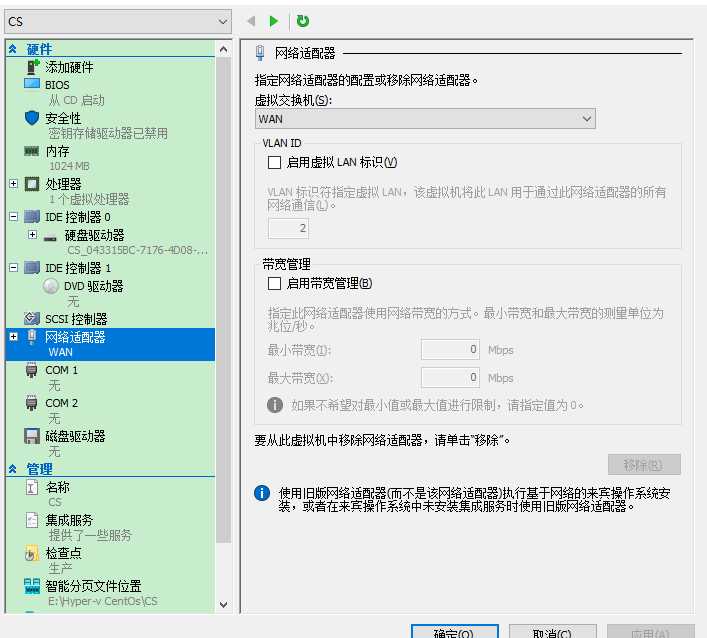Collapse the IDE 控制器 1 node
The height and width of the screenshot is (638, 707).
(14, 268)
